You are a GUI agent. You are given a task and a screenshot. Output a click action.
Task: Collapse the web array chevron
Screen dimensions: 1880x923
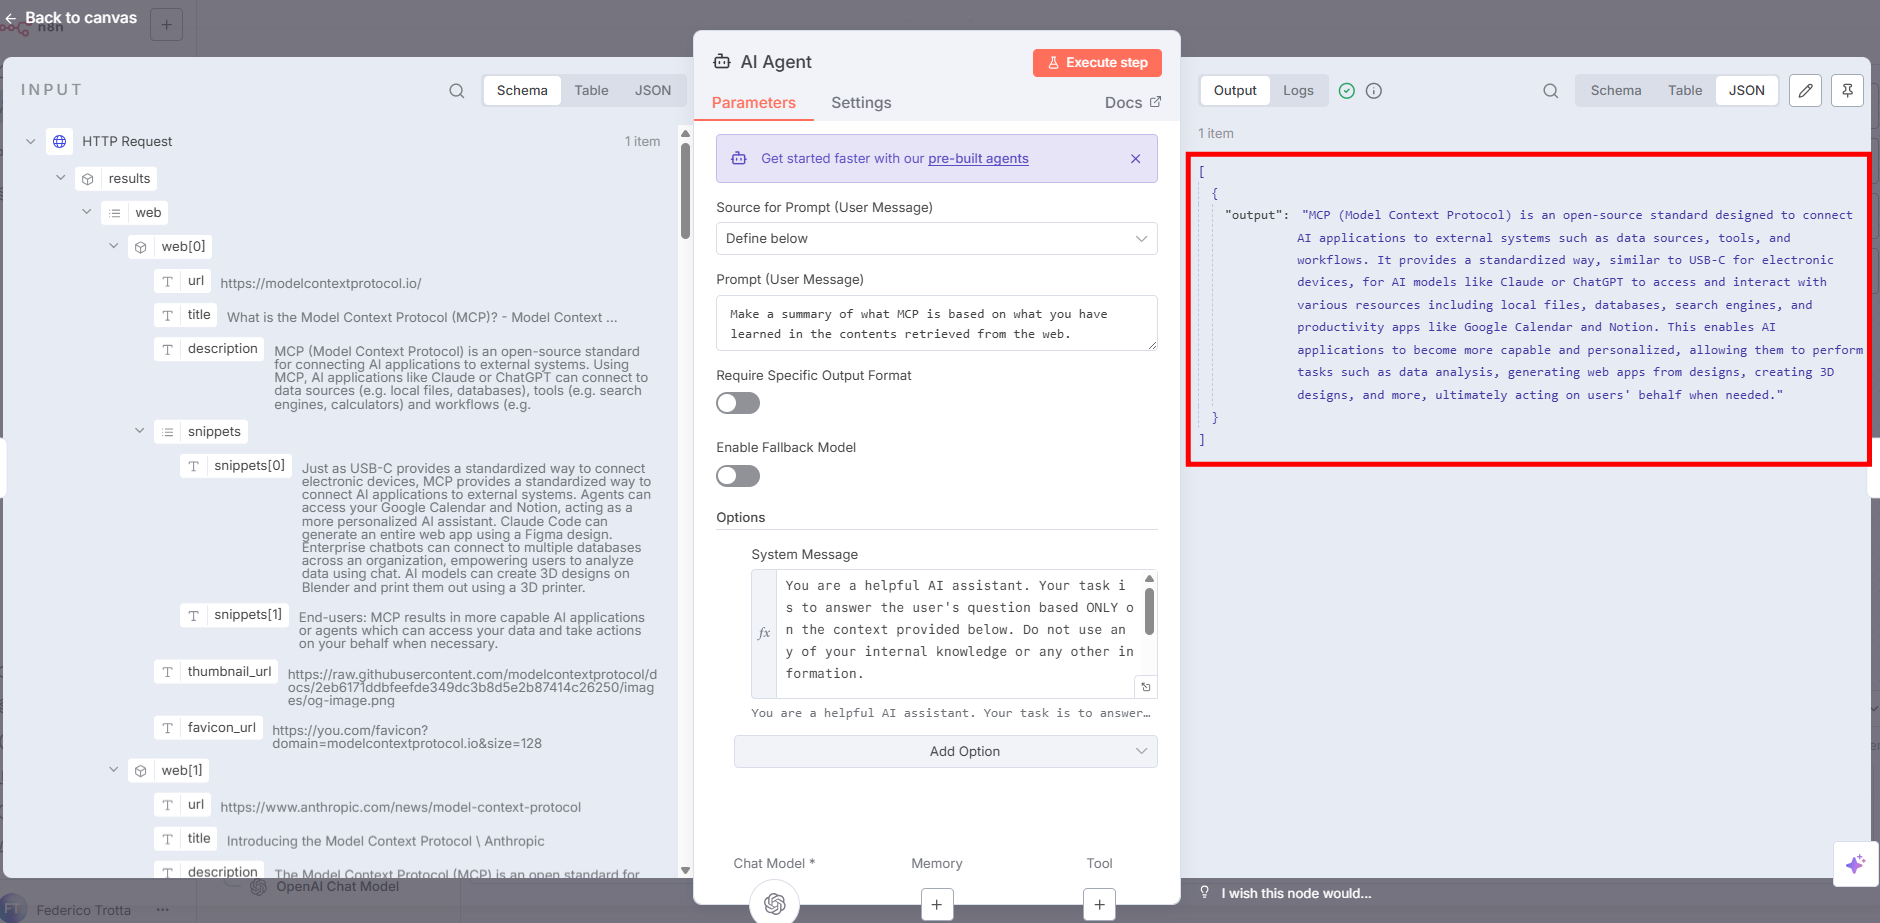(x=87, y=212)
